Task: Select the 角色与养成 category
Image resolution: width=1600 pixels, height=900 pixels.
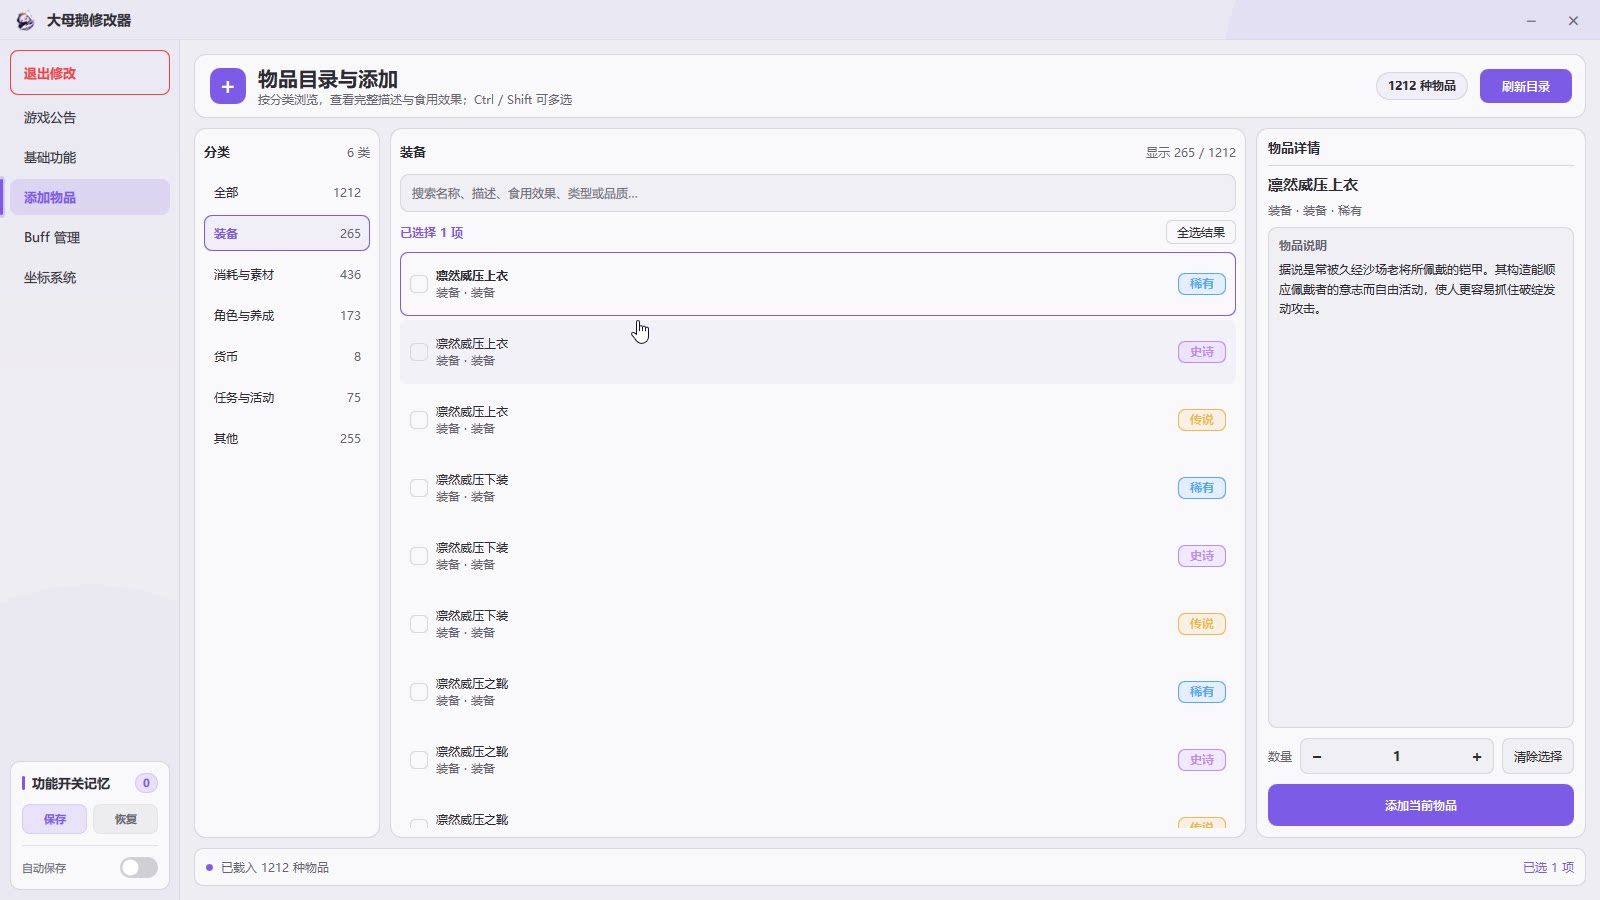Action: tap(287, 315)
